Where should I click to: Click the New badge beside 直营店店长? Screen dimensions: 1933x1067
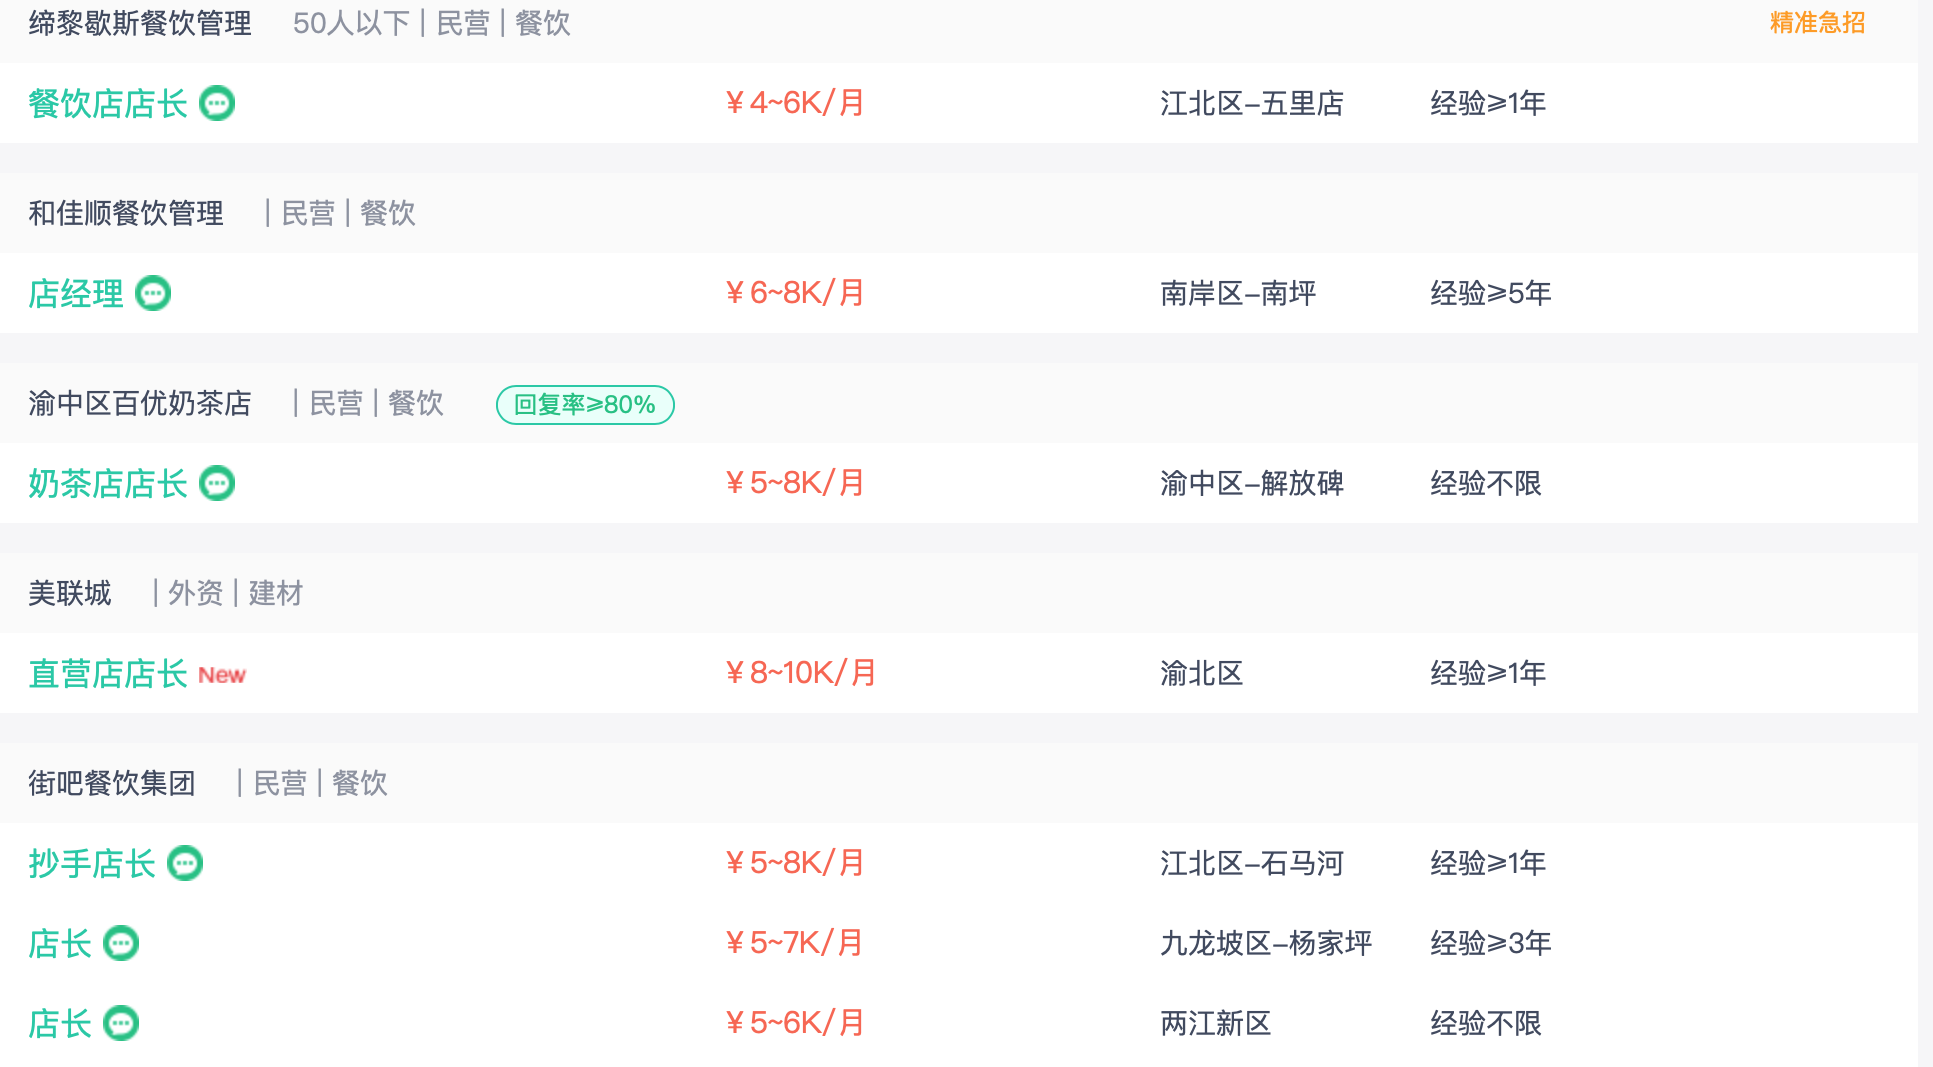(x=222, y=675)
